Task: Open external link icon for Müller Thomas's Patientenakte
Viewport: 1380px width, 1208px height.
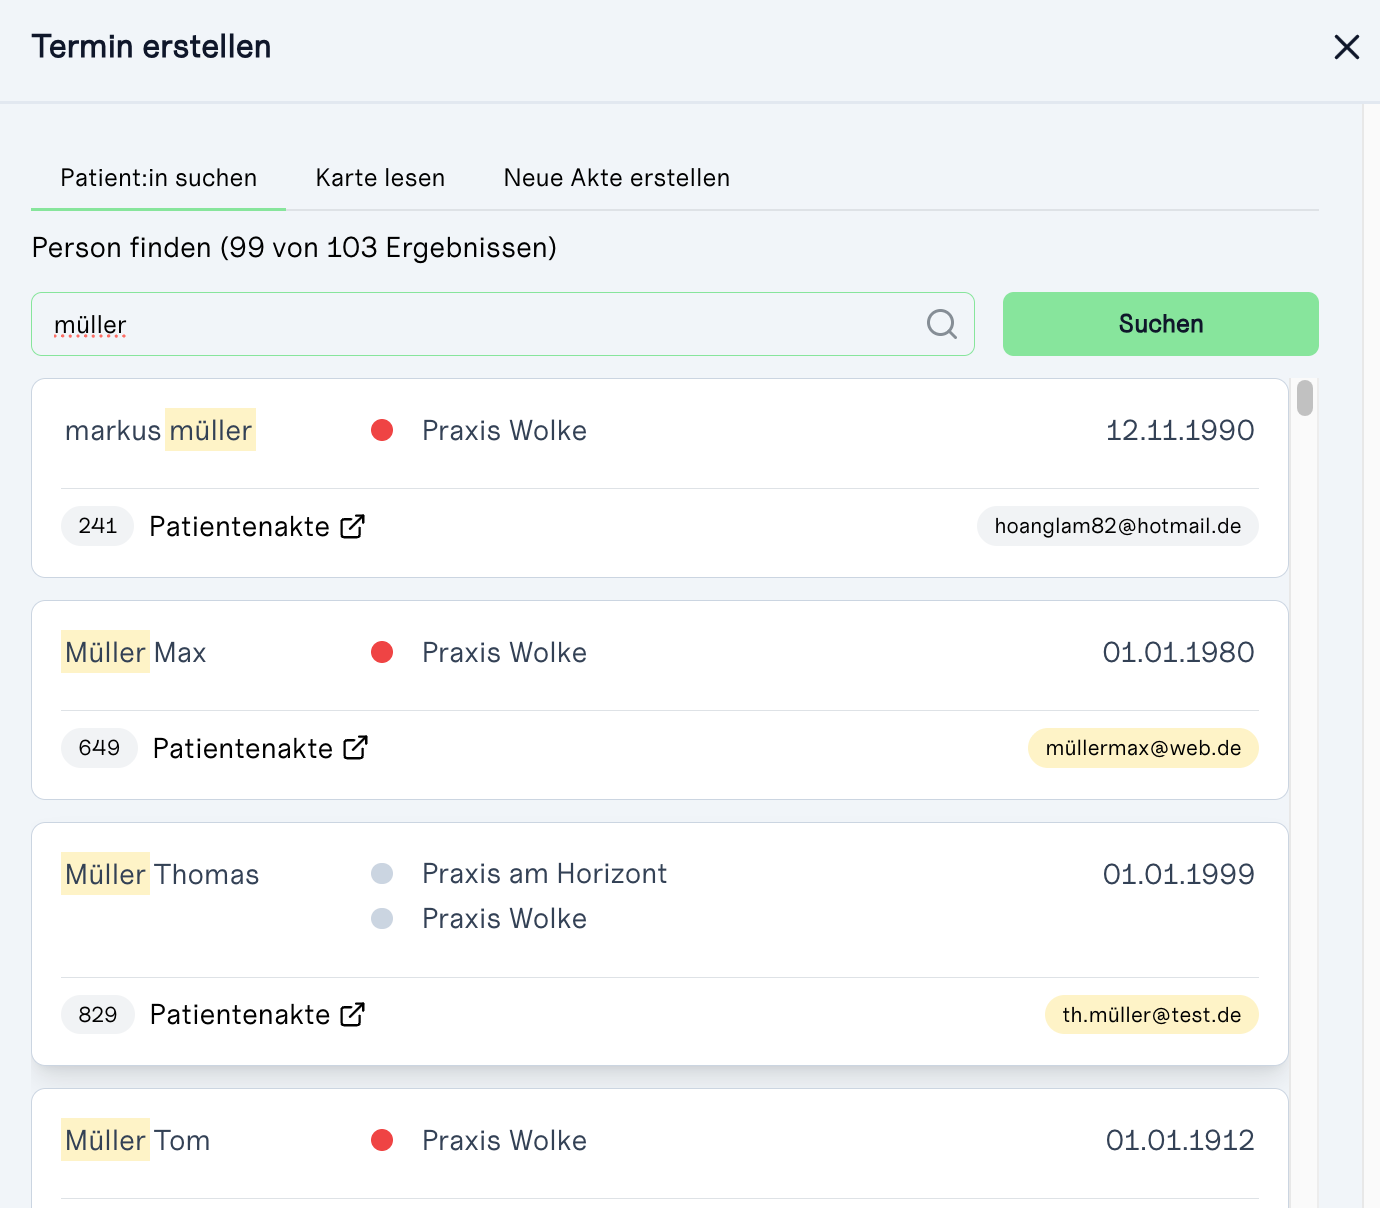Action: [x=352, y=1014]
